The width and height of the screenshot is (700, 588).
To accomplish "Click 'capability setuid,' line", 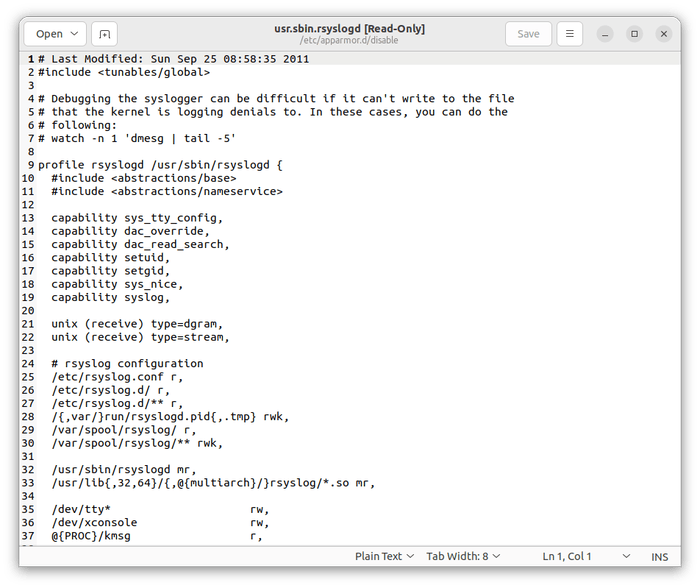I will (111, 258).
